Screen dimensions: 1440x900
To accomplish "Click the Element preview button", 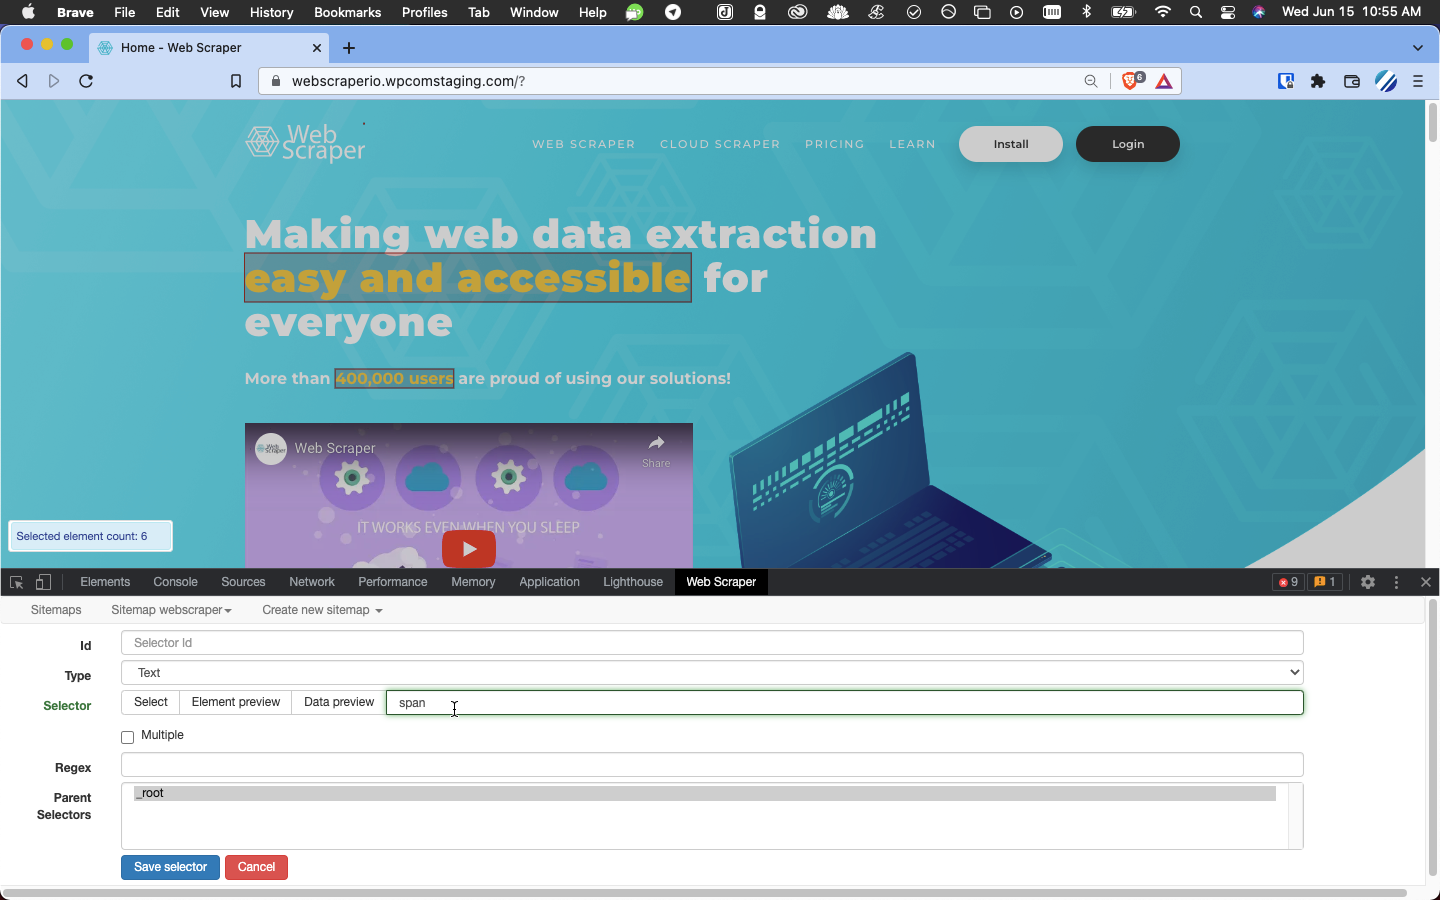I will (x=235, y=702).
